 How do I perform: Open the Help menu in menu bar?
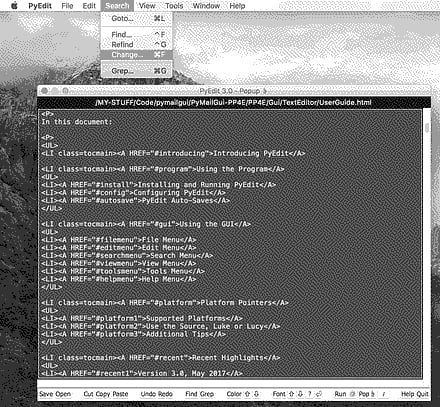[237, 6]
